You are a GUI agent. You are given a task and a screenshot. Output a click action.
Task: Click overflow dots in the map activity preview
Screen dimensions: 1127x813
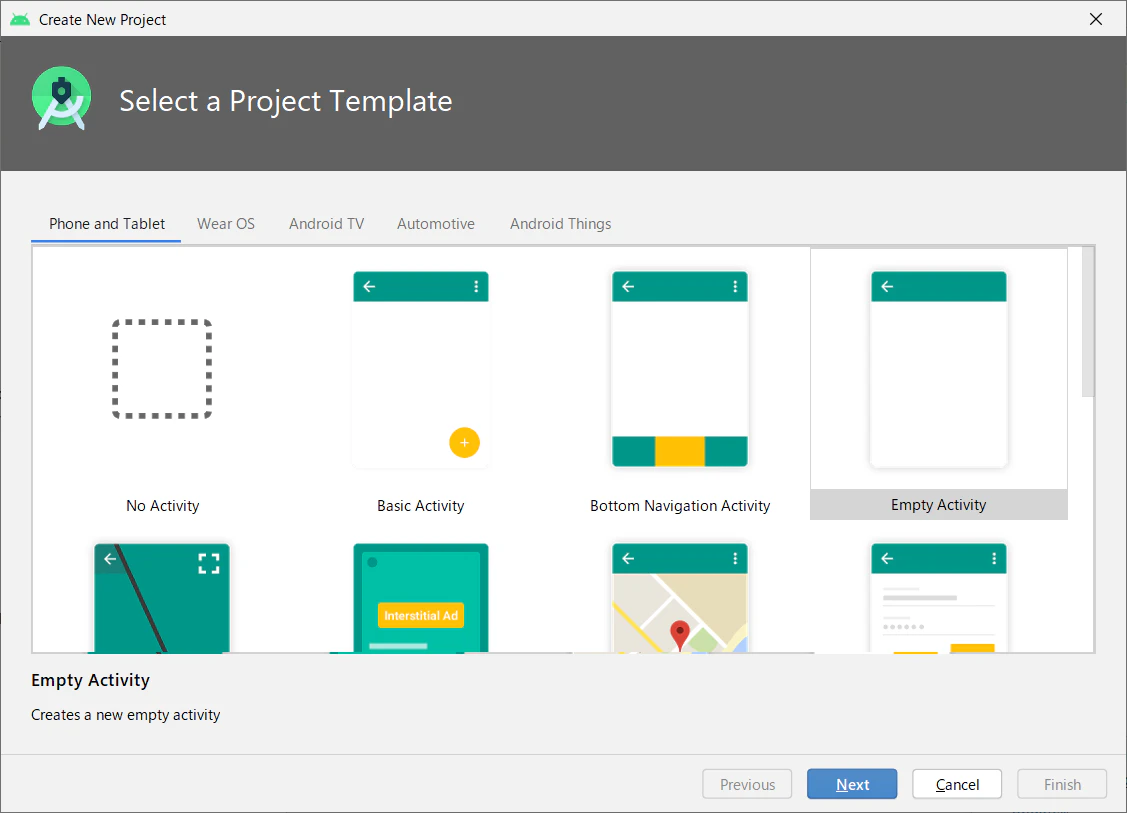[735, 559]
